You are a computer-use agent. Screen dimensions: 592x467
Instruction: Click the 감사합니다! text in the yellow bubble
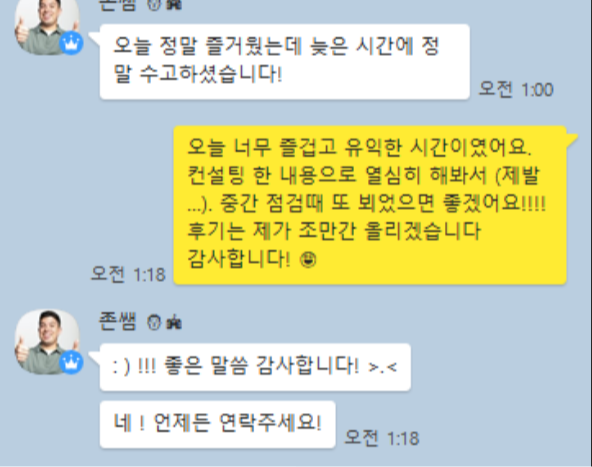point(239,259)
